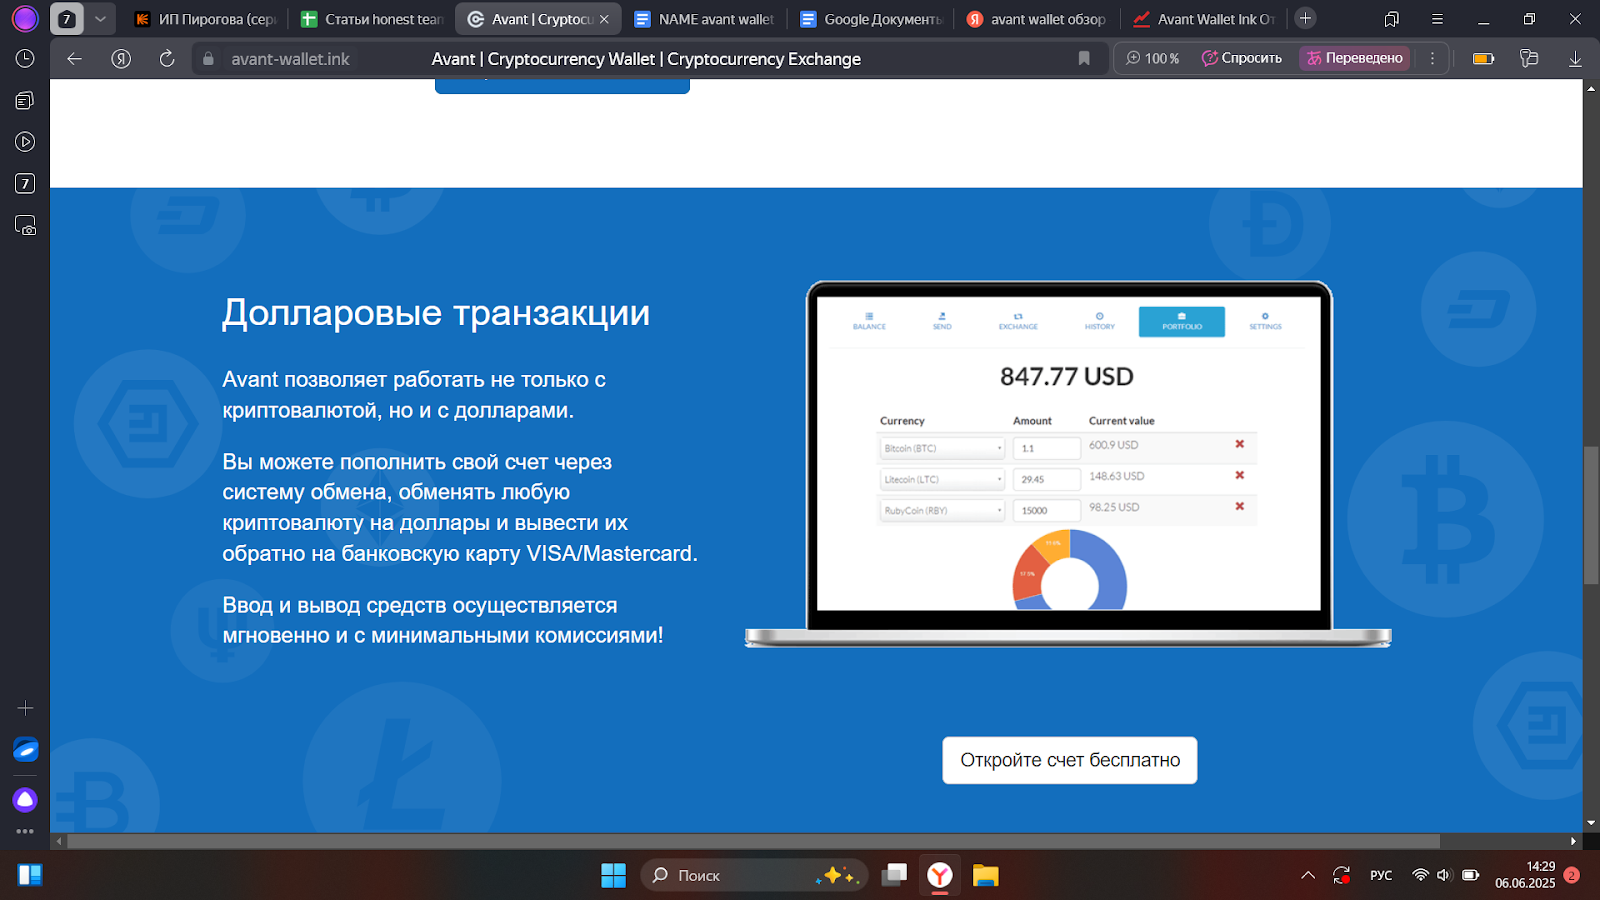Open the extensions feedback icon in toolbar
Image resolution: width=1600 pixels, height=900 pixels.
click(1529, 58)
